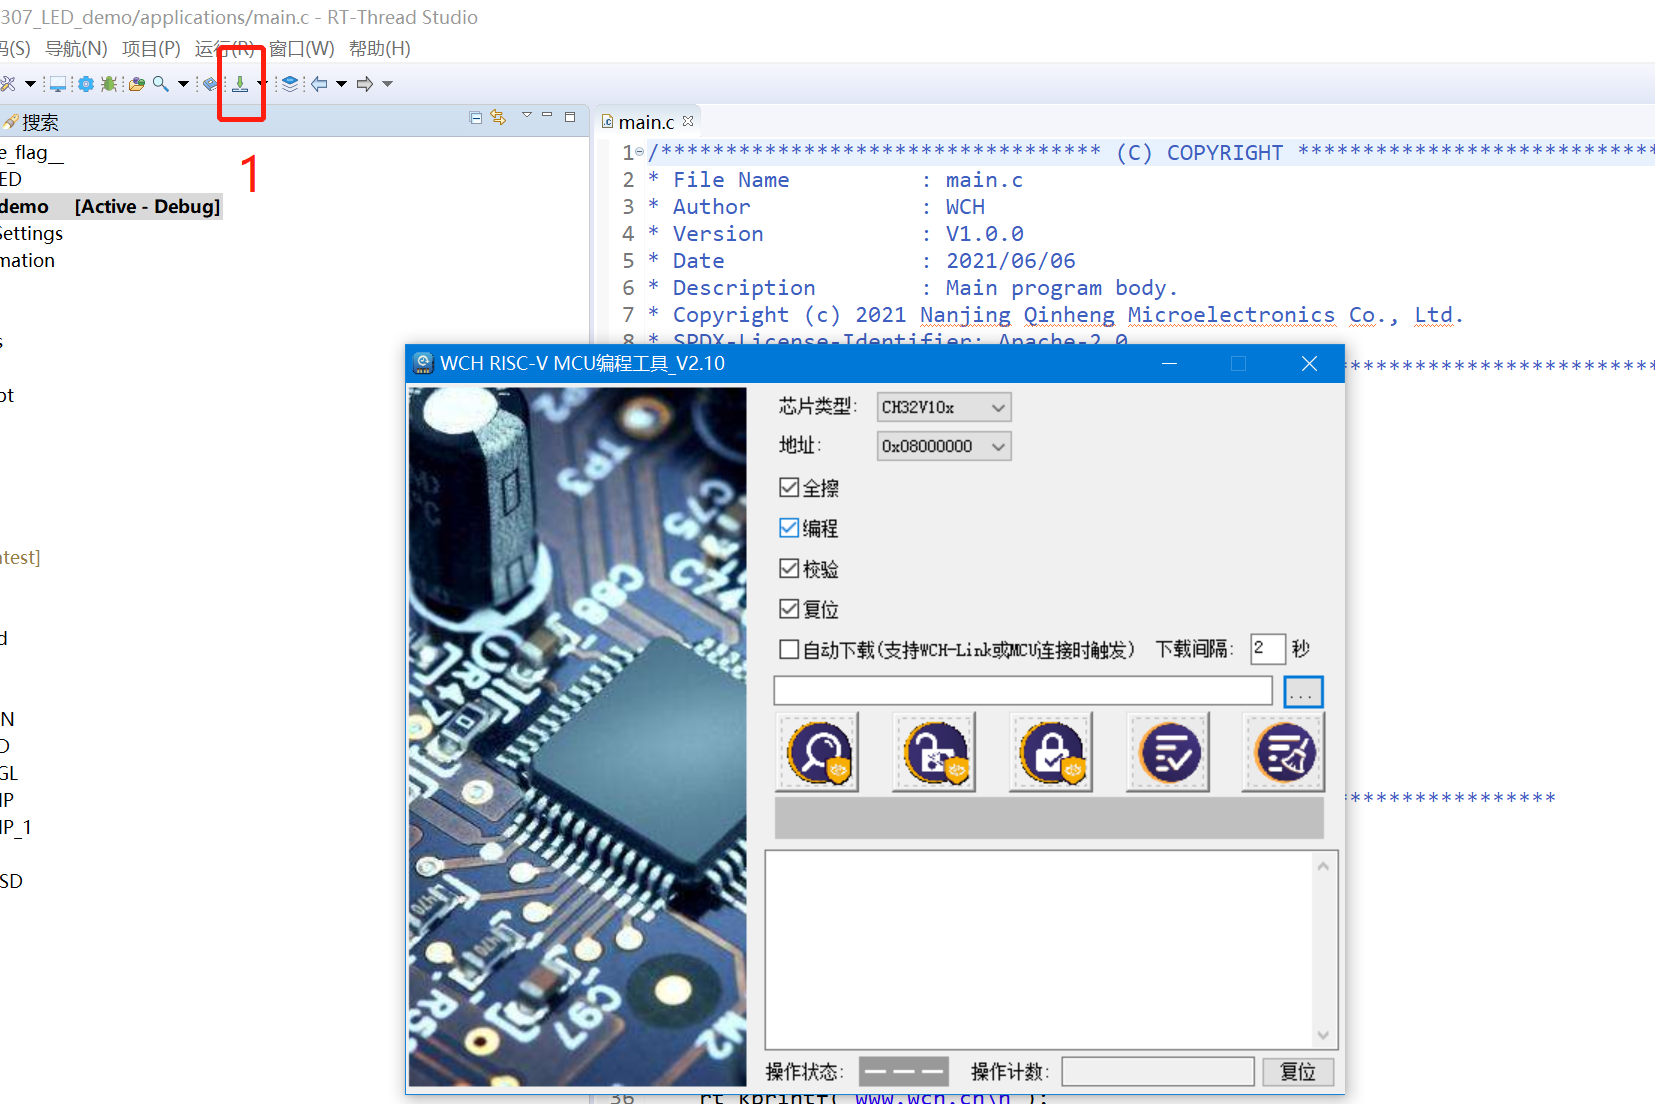Open the search panel view menu triangle
This screenshot has height=1104, width=1655.
click(526, 116)
